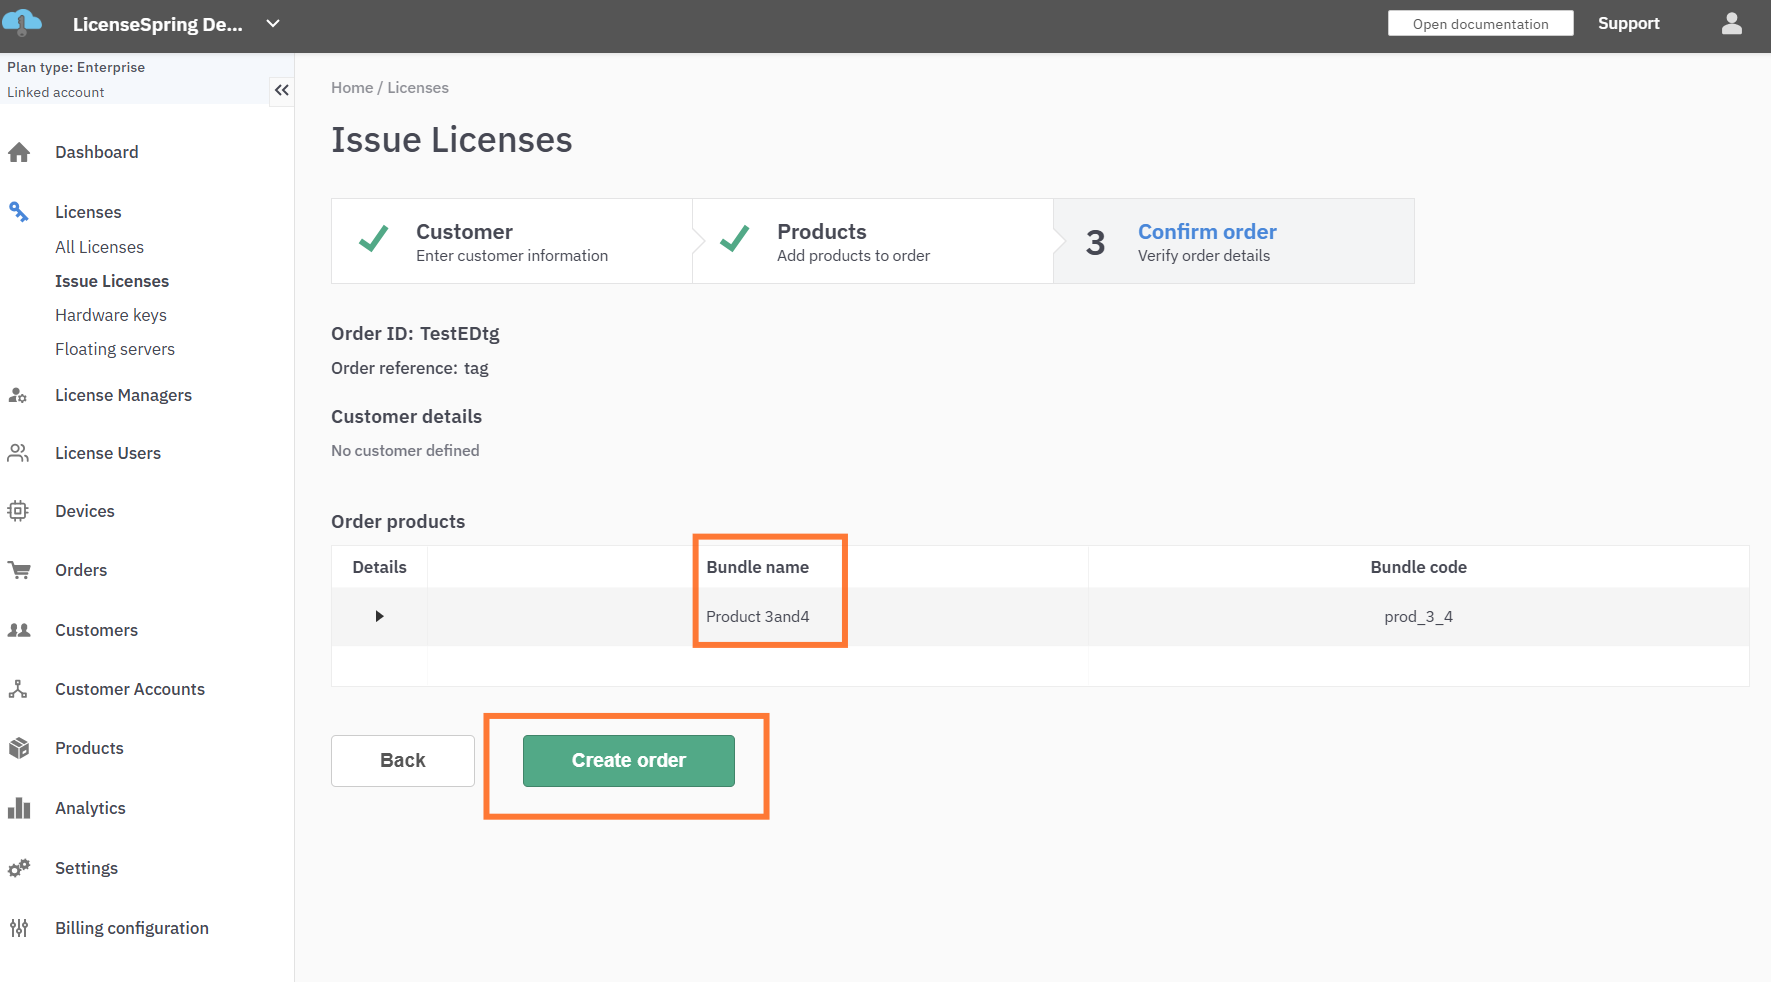The height and width of the screenshot is (982, 1771).
Task: Open documentation from the header
Action: point(1480,24)
